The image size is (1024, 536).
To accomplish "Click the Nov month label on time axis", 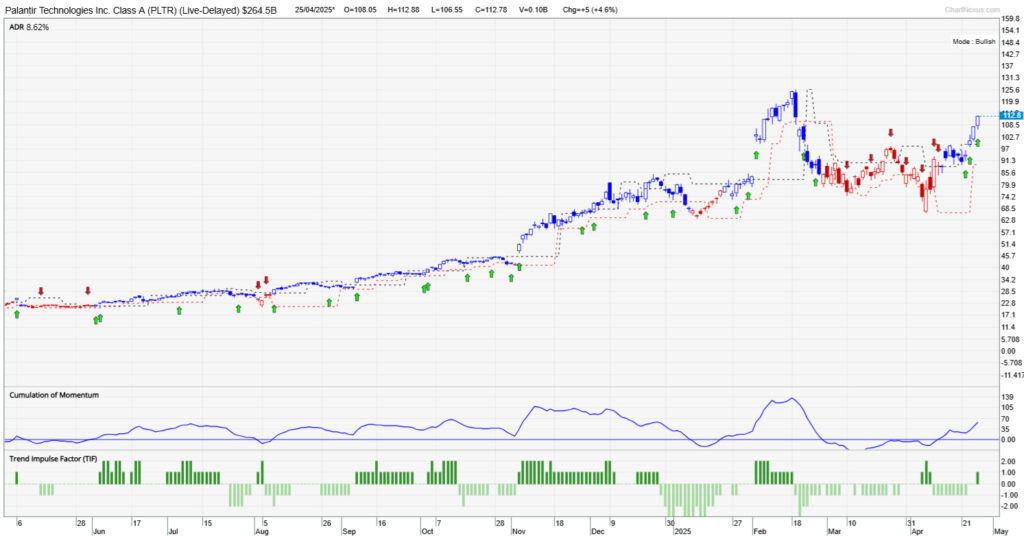I will [x=519, y=531].
